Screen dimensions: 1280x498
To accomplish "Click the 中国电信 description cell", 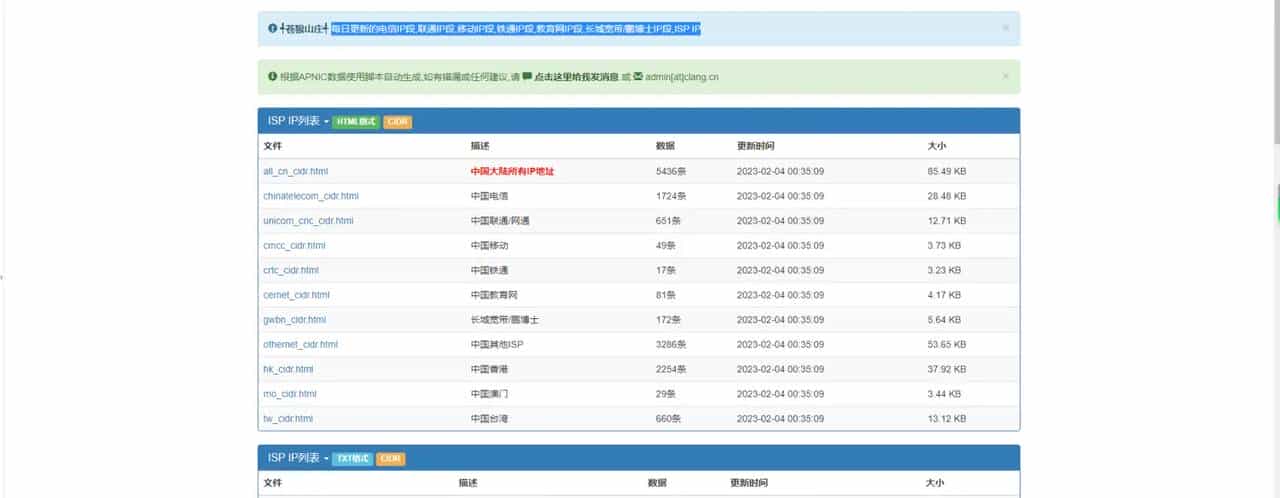I will (489, 196).
